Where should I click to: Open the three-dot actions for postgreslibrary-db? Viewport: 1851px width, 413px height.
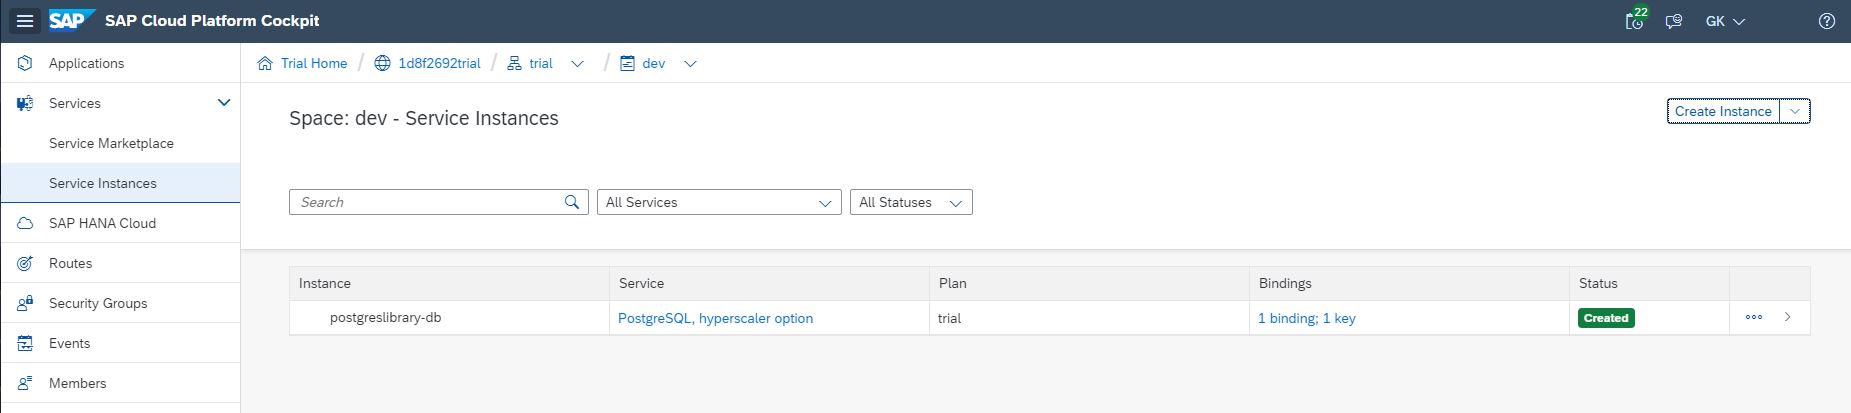(1754, 317)
